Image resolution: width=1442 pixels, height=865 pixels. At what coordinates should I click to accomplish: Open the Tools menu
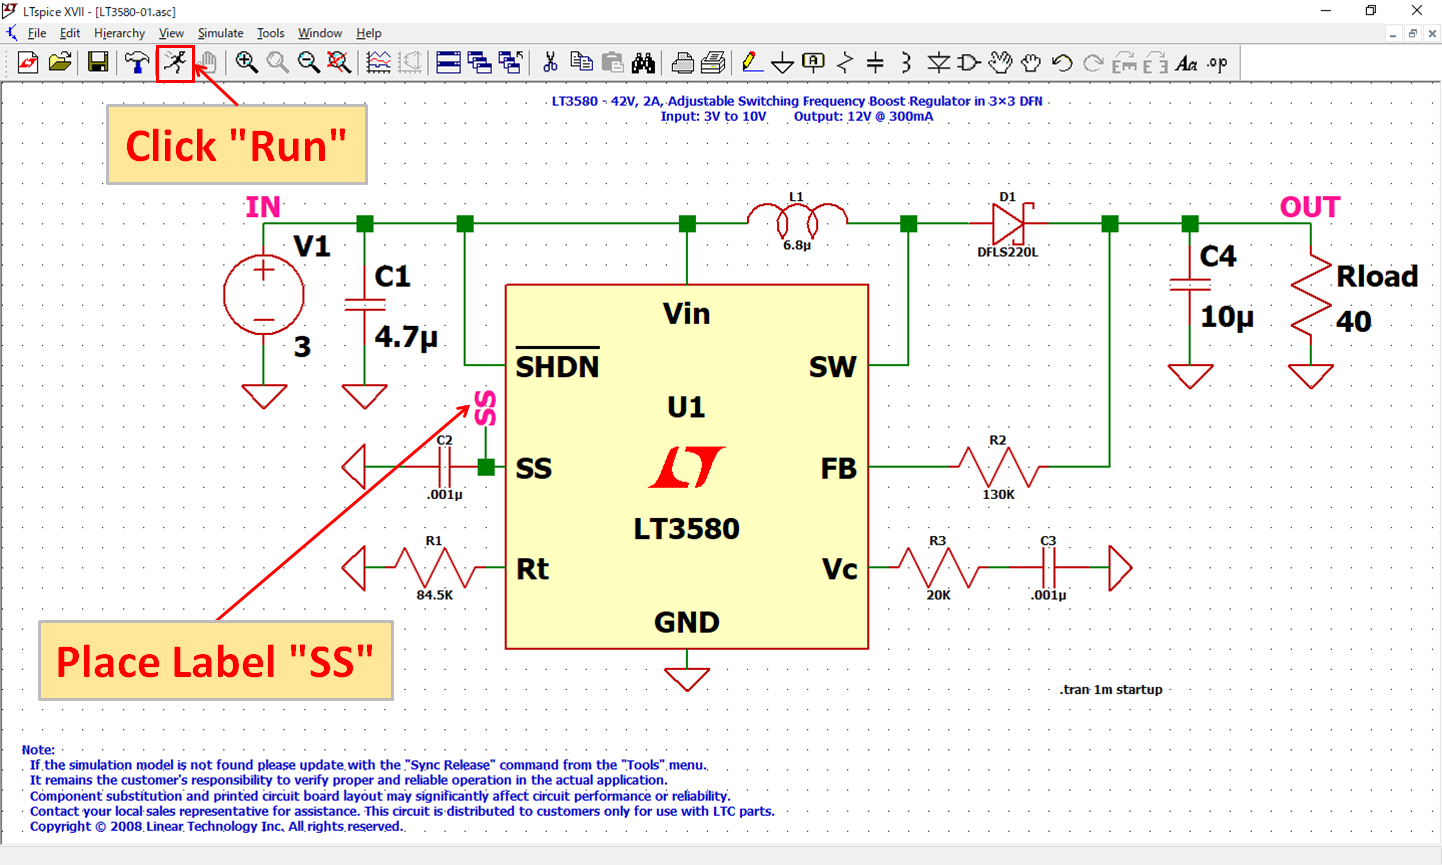coord(270,33)
